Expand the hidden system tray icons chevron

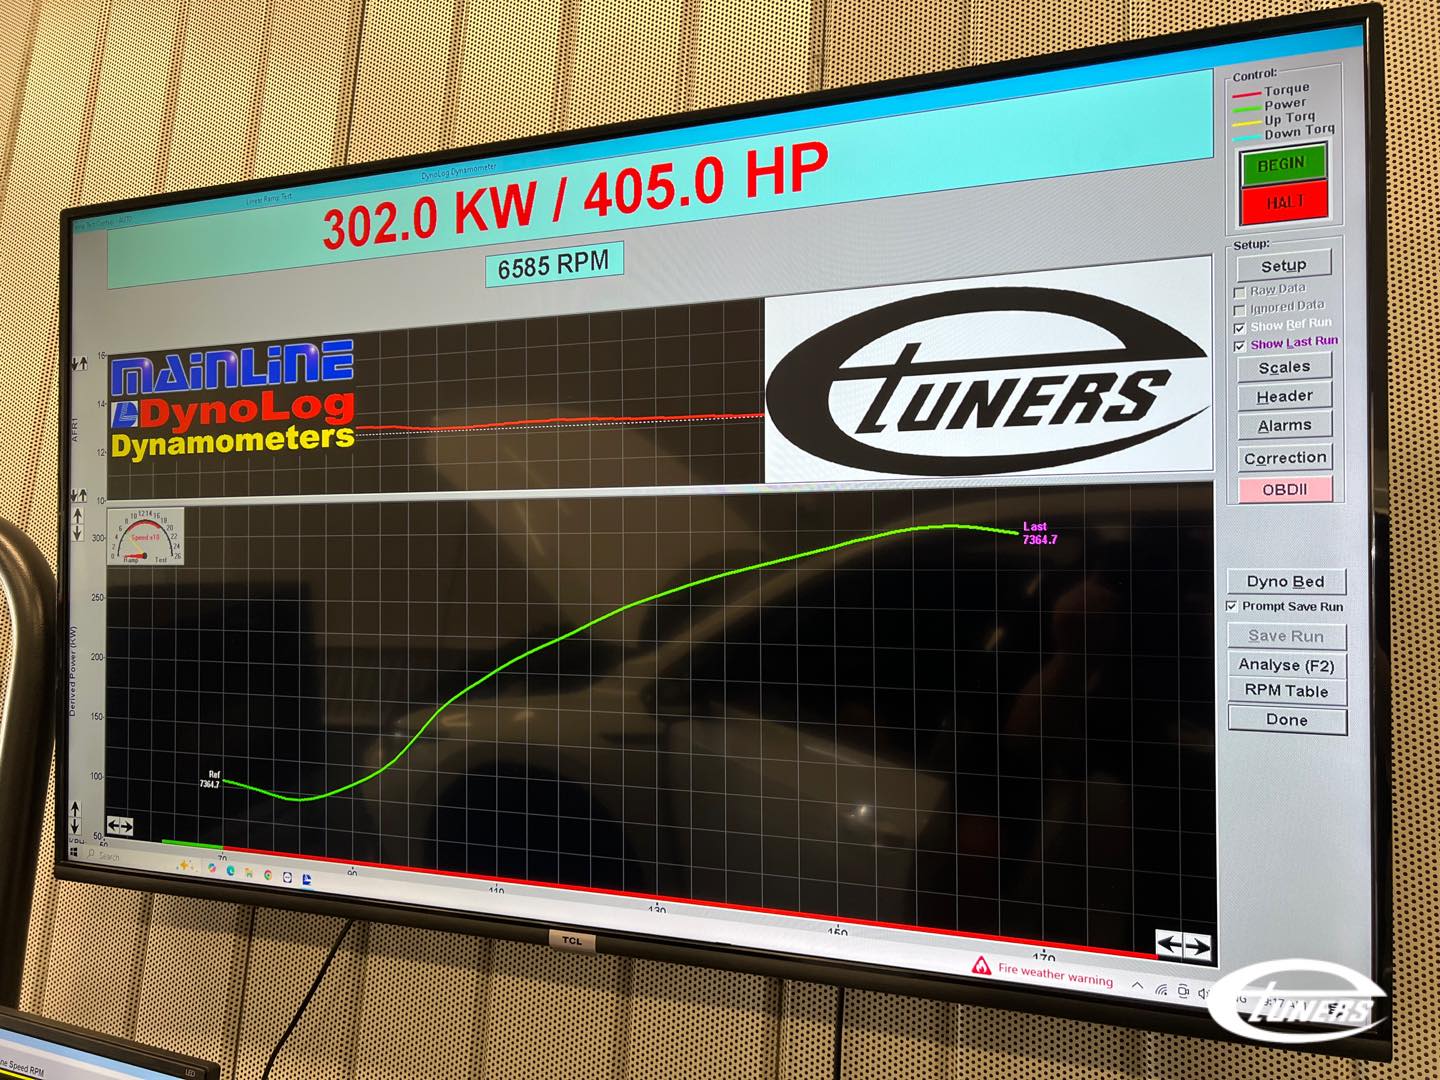1137,986
